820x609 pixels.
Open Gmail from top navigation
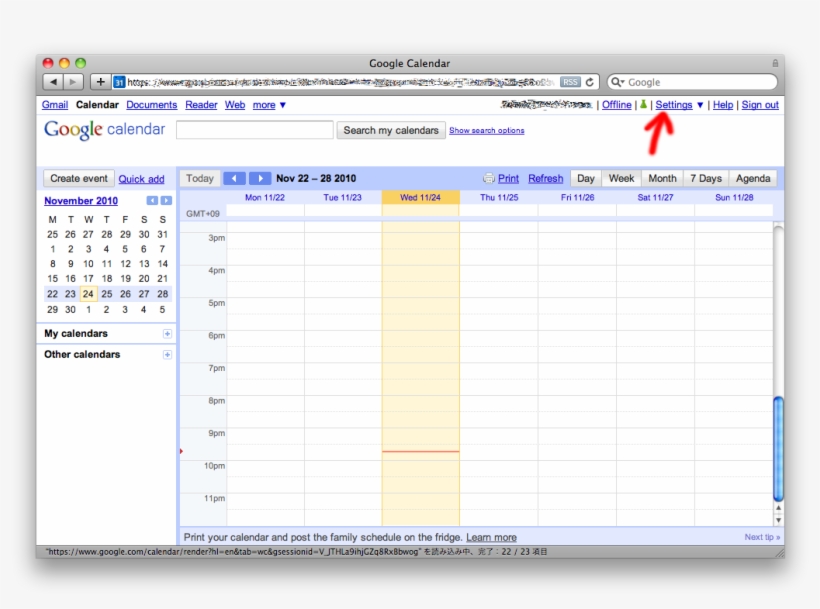(x=55, y=105)
